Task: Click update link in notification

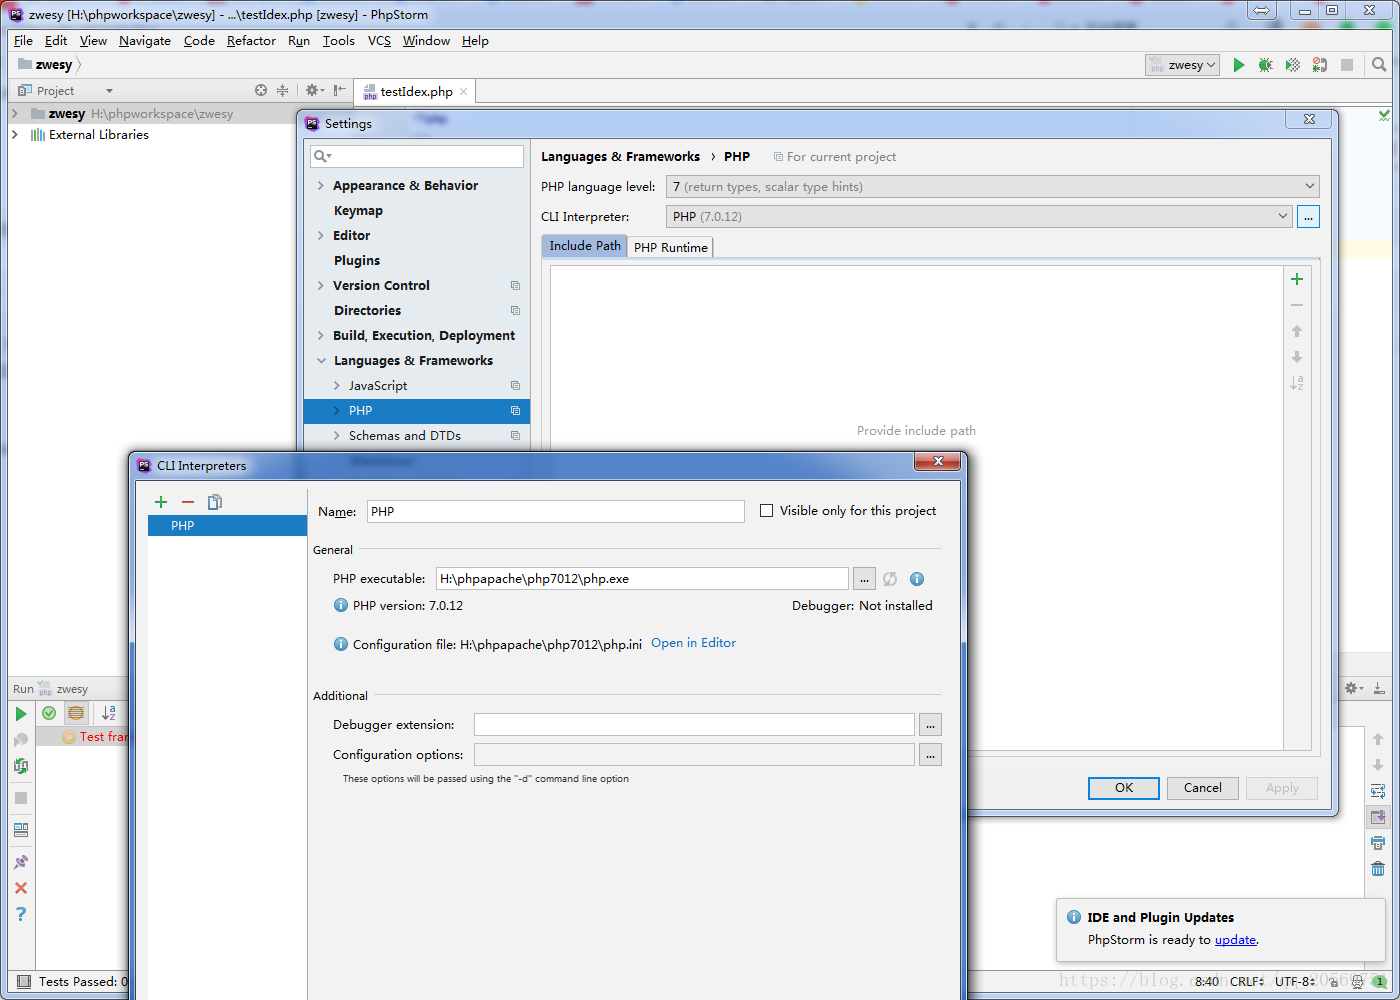Action: (1235, 940)
